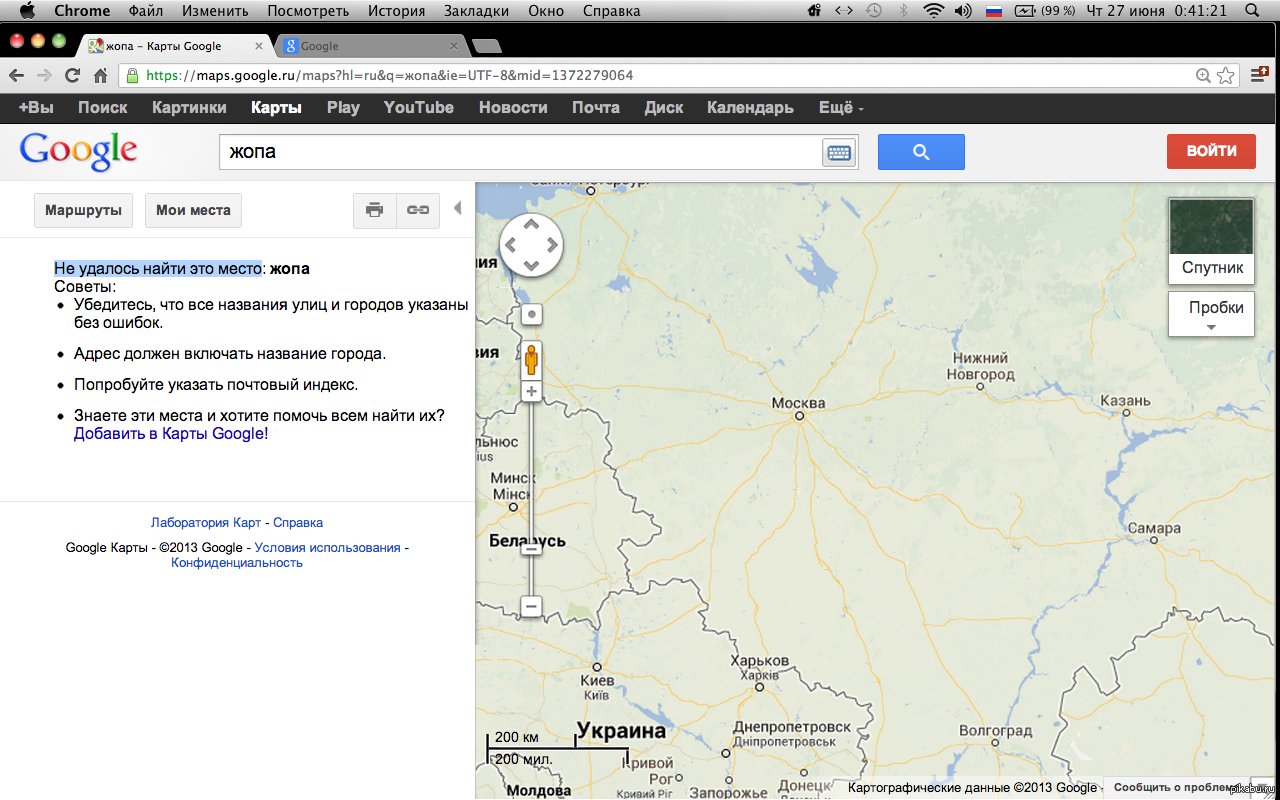Click the Chrome back arrow
This screenshot has width=1280, height=800.
coord(16,75)
